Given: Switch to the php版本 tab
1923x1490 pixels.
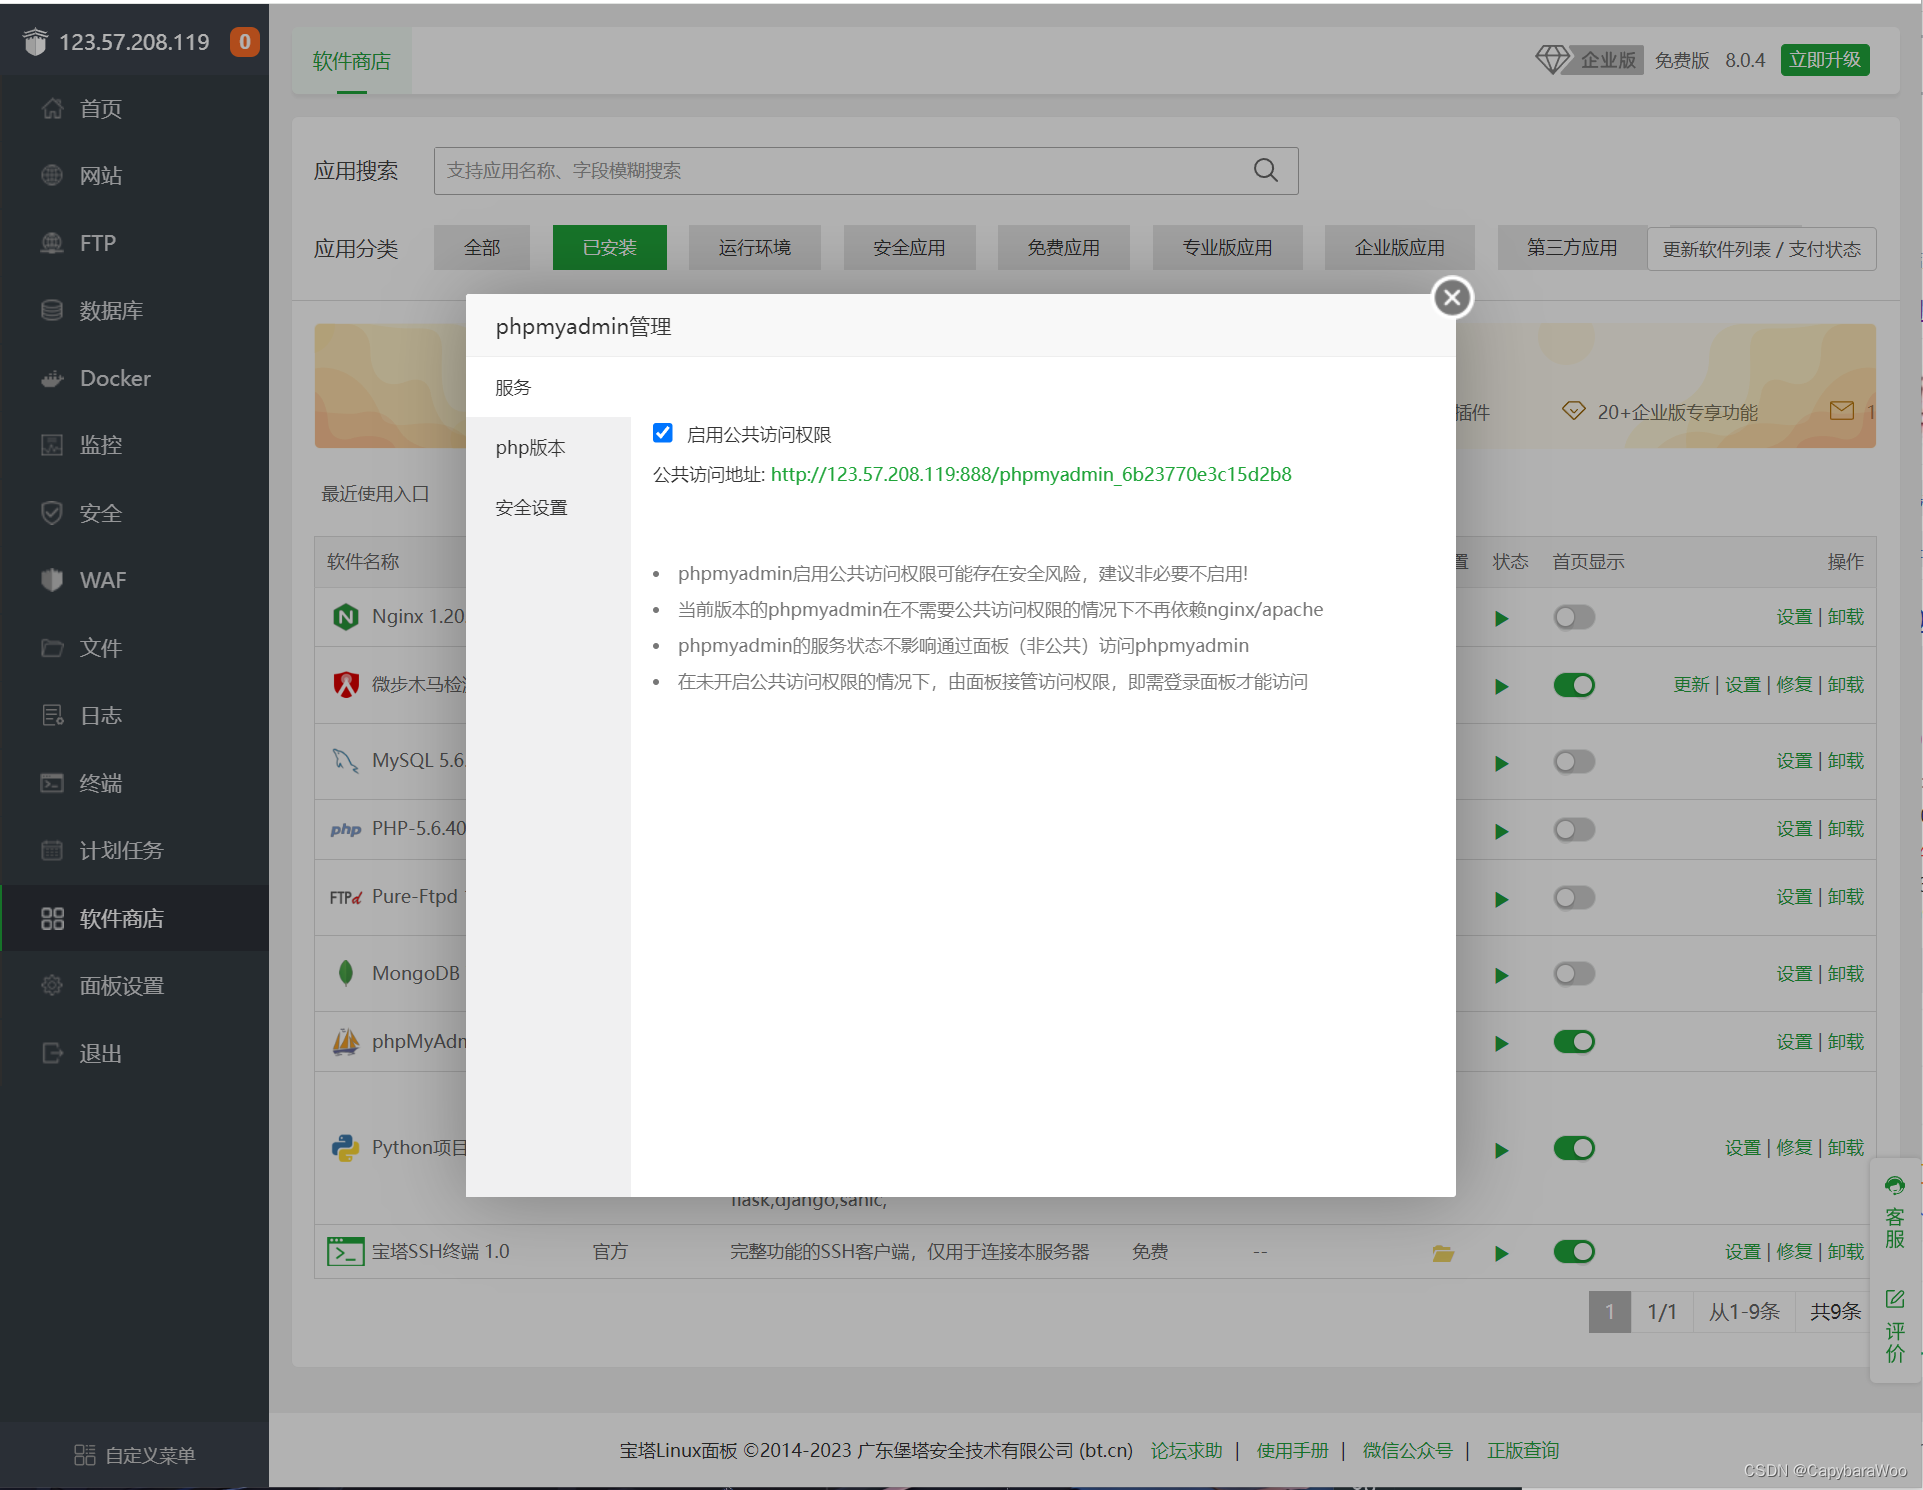Looking at the screenshot, I should [530, 447].
